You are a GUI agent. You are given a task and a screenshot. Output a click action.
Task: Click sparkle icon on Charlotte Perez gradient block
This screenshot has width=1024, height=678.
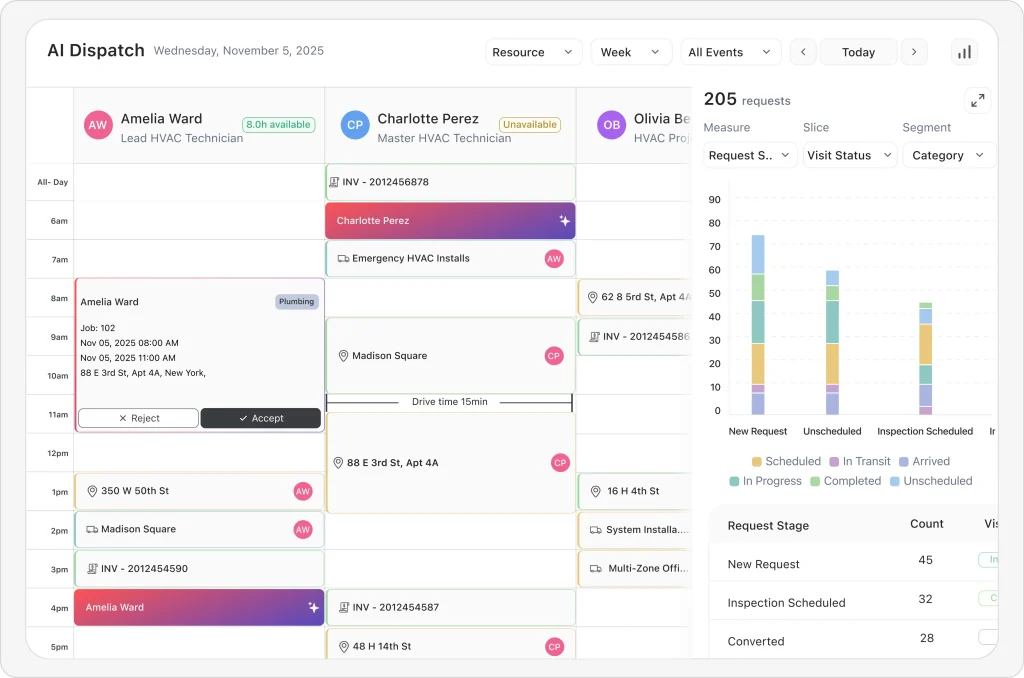564,221
